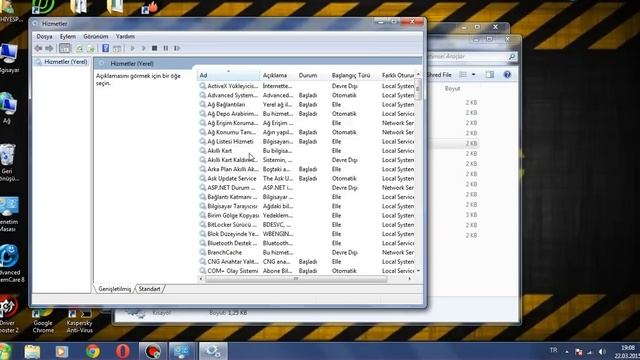Click gear icon of Ask Update Service row
The height and width of the screenshot is (360, 640).
coord(202,178)
